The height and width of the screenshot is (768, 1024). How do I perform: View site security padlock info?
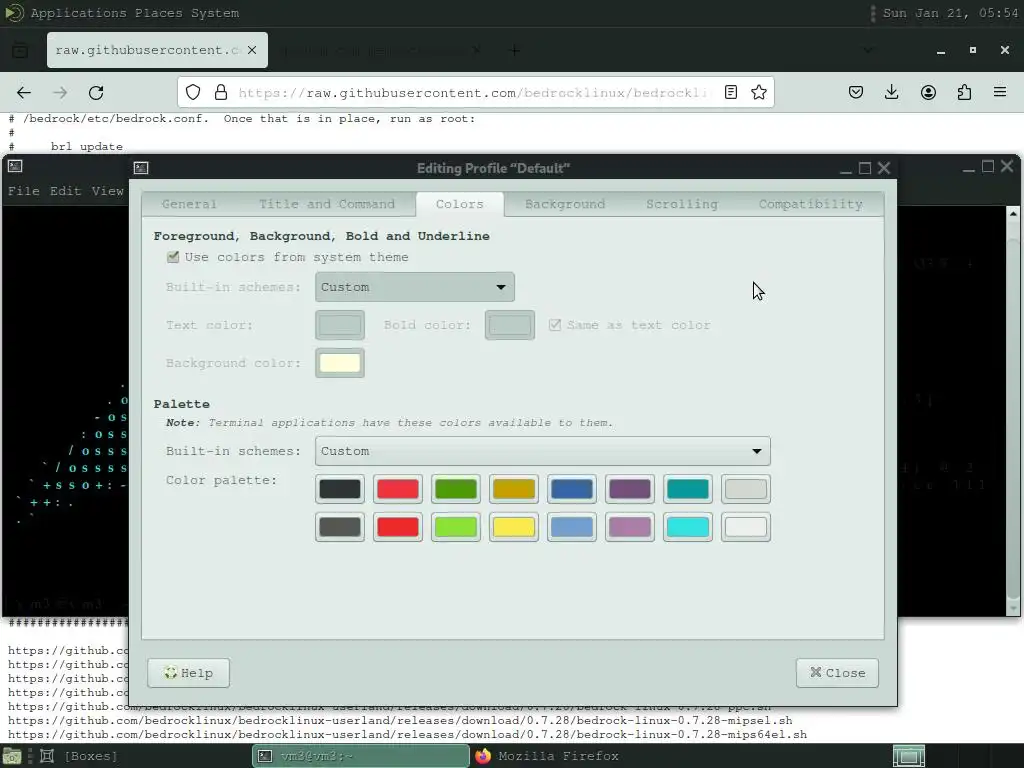click(221, 92)
